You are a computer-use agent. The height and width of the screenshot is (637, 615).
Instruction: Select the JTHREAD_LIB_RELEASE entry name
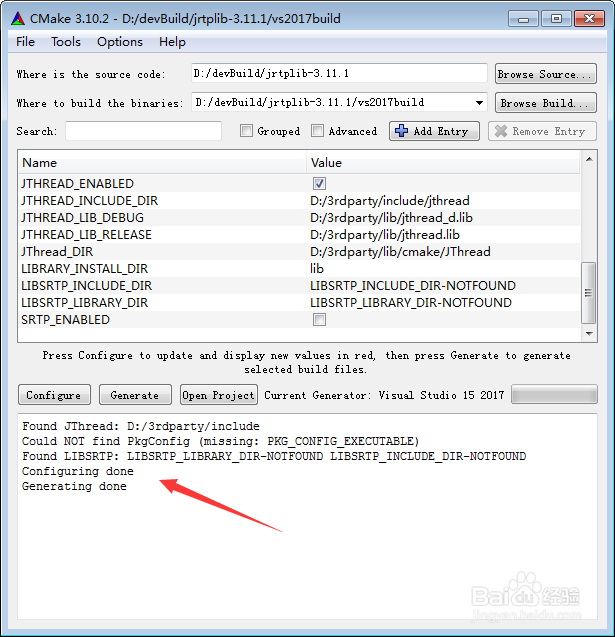[x=86, y=235]
